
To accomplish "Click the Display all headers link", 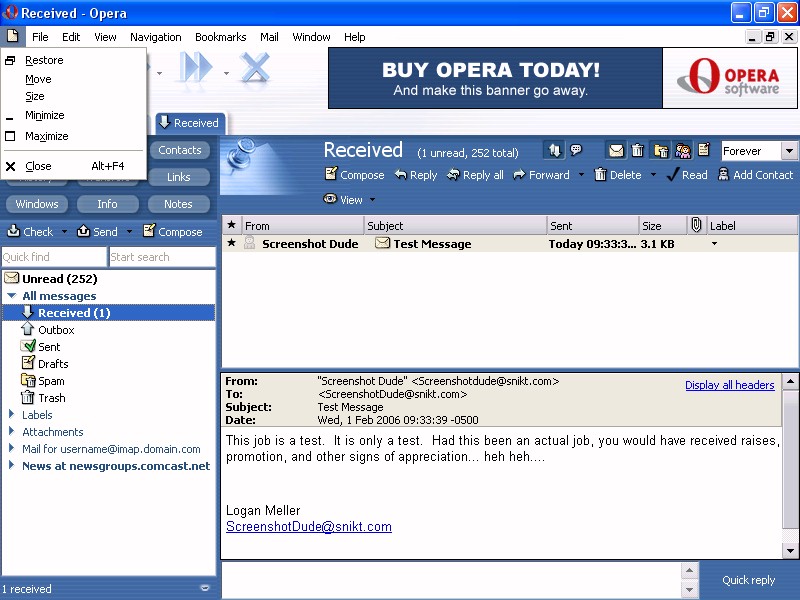I will 730,385.
